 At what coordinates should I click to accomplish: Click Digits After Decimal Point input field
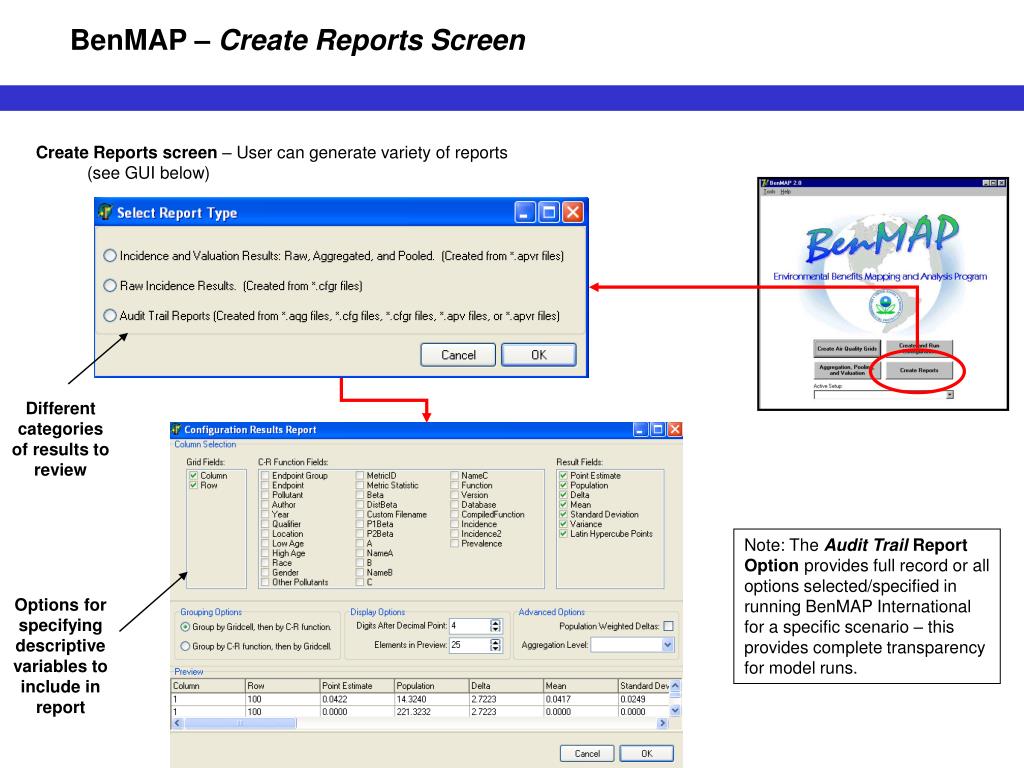[x=469, y=626]
